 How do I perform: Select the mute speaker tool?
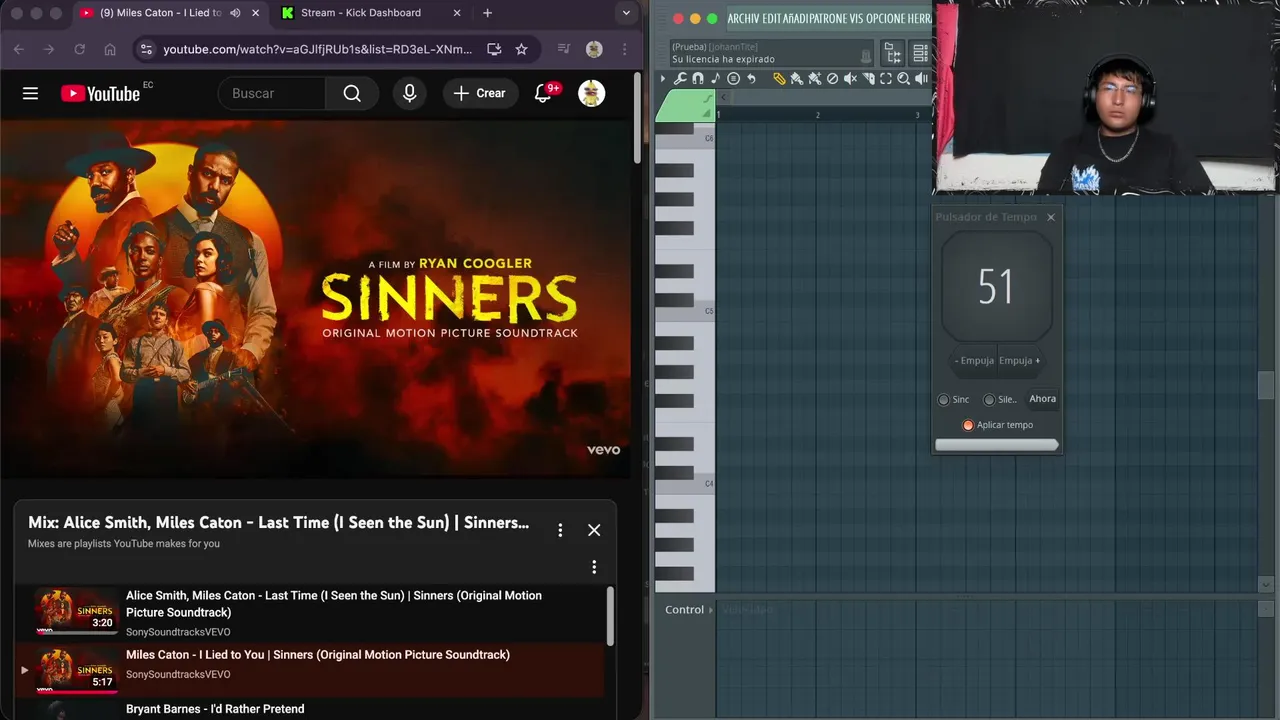point(850,78)
